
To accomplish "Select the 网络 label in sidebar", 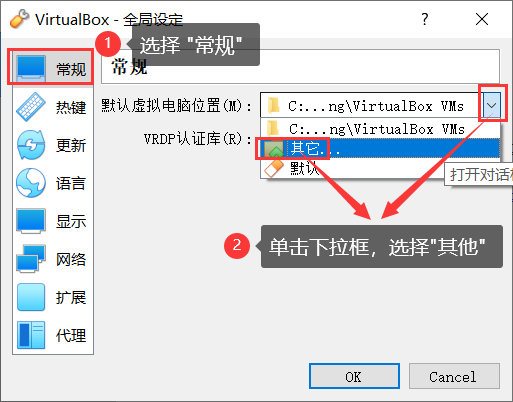I will point(71,259).
